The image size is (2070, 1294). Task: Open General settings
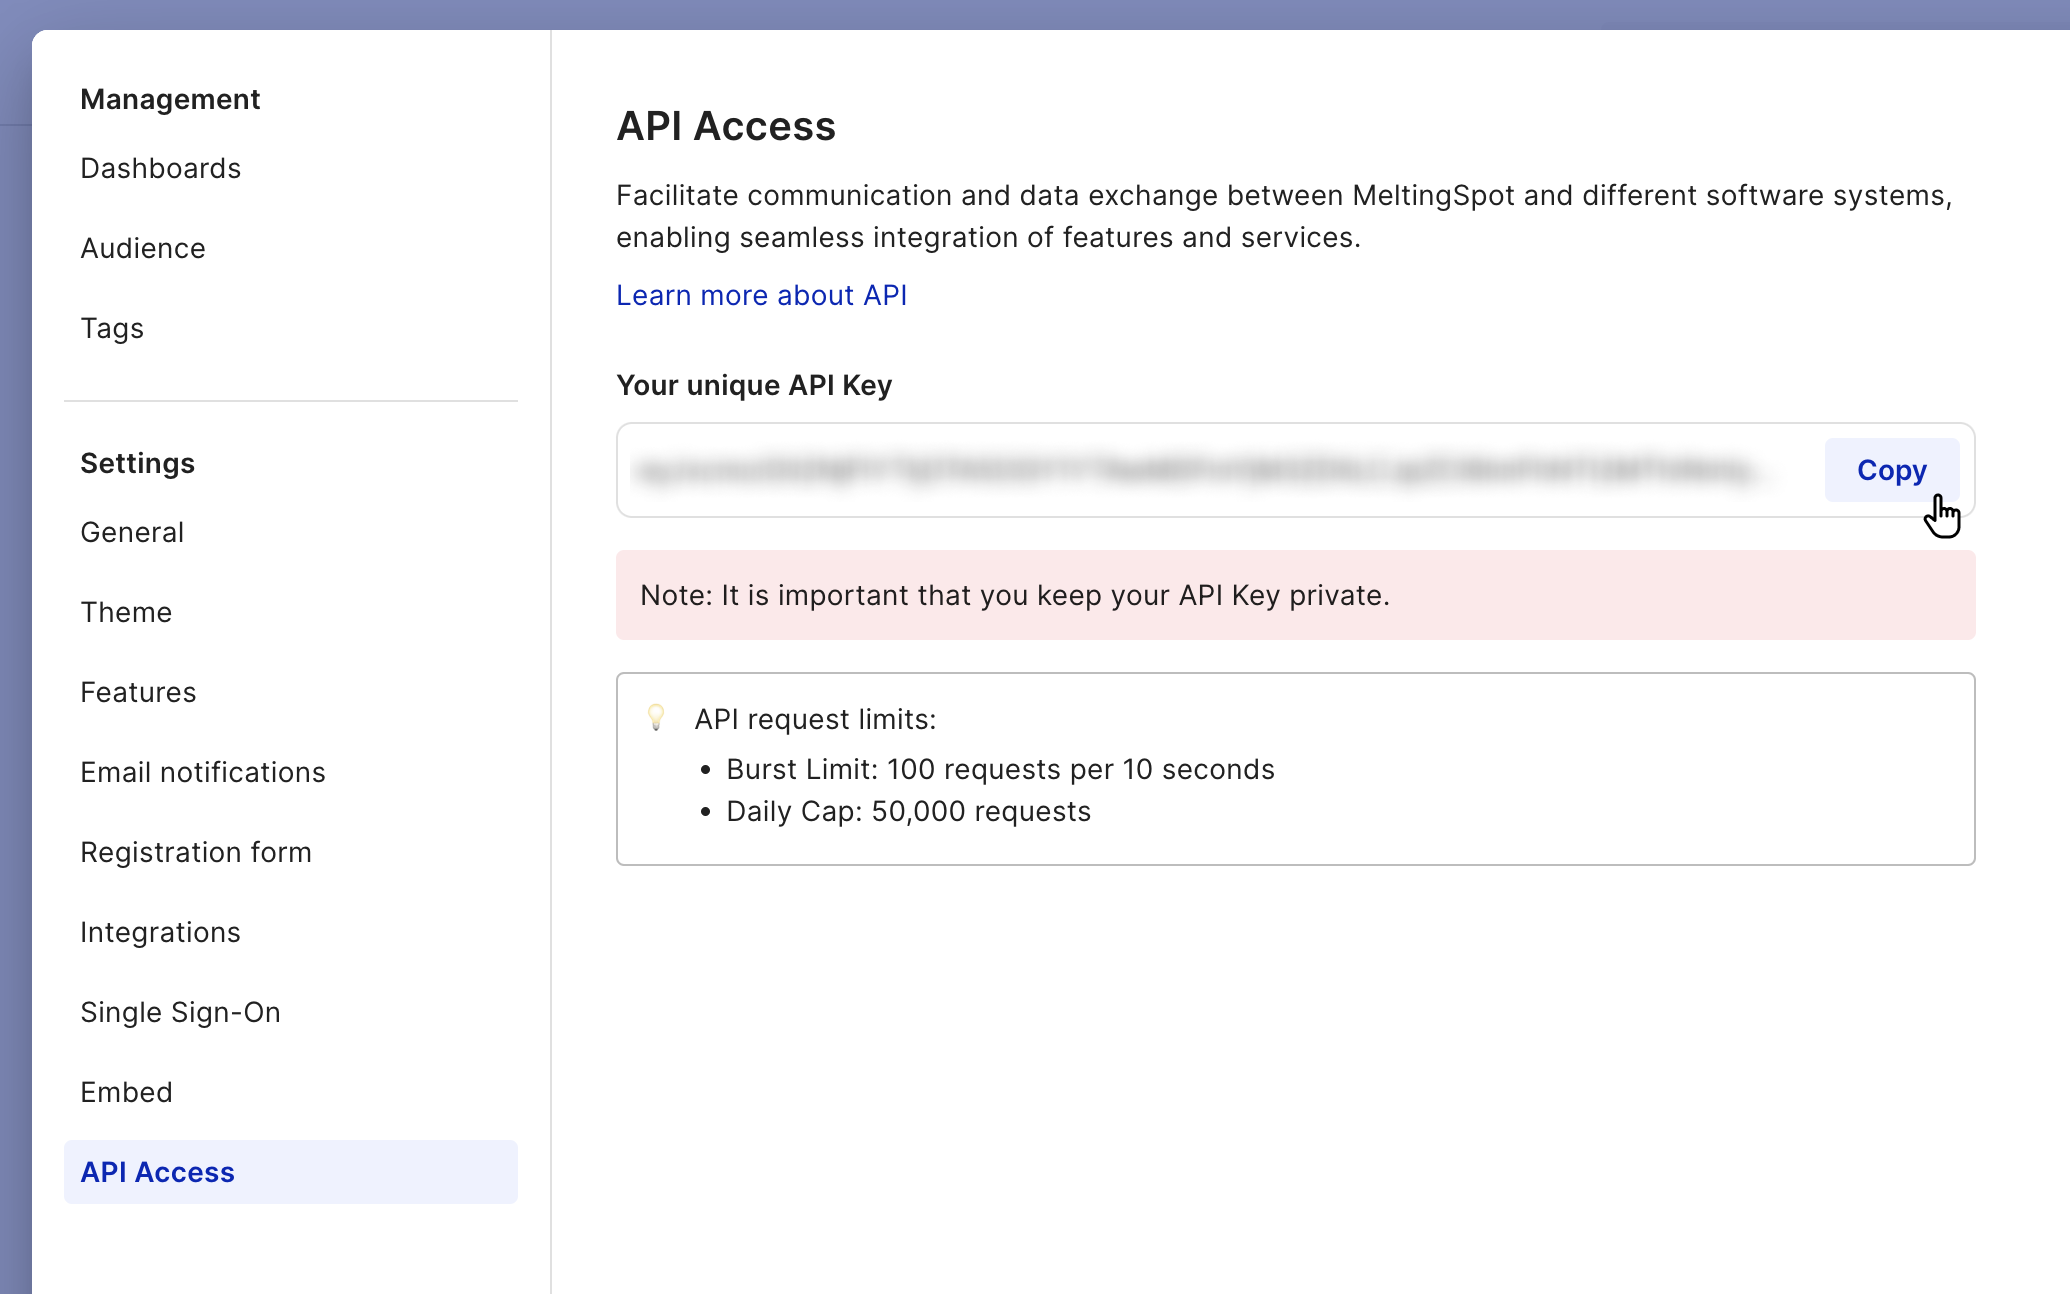tap(132, 532)
